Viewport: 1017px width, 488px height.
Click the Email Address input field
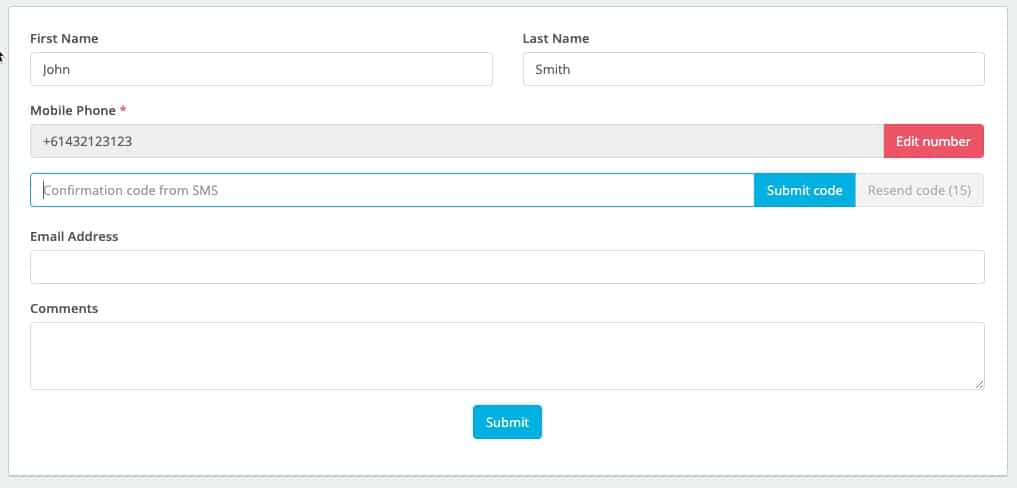(507, 267)
